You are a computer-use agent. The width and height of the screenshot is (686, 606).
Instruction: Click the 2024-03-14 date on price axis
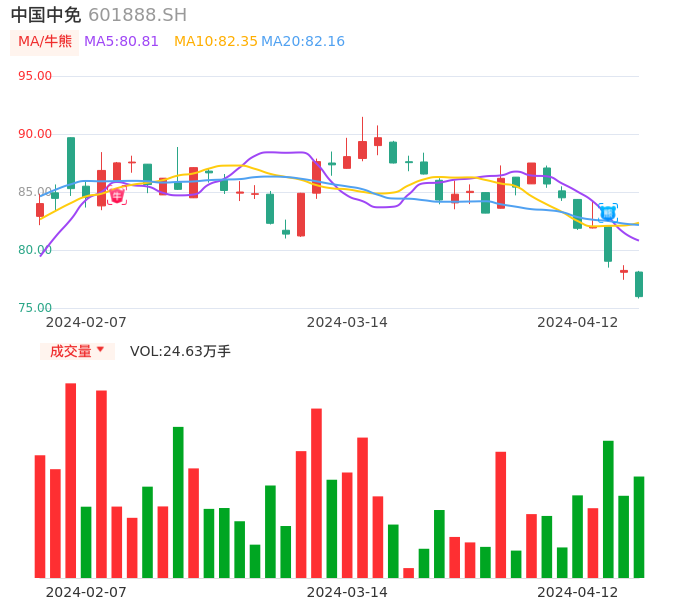tap(347, 322)
